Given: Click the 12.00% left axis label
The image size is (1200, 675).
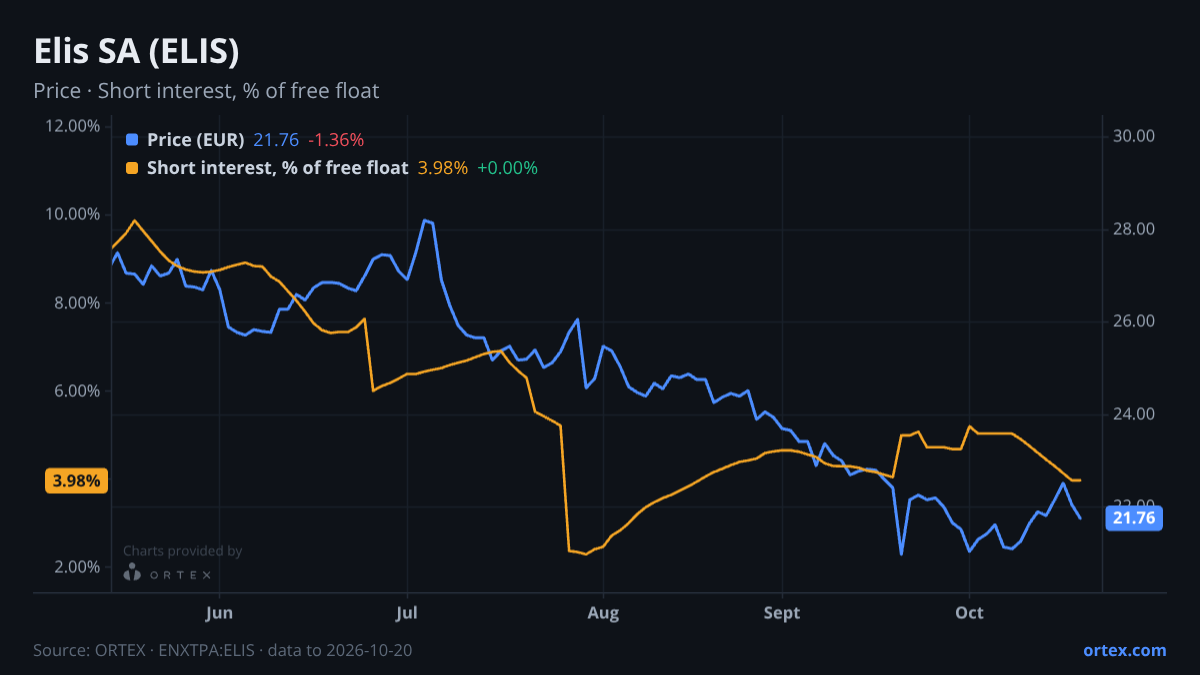Looking at the screenshot, I should pyautogui.click(x=72, y=126).
